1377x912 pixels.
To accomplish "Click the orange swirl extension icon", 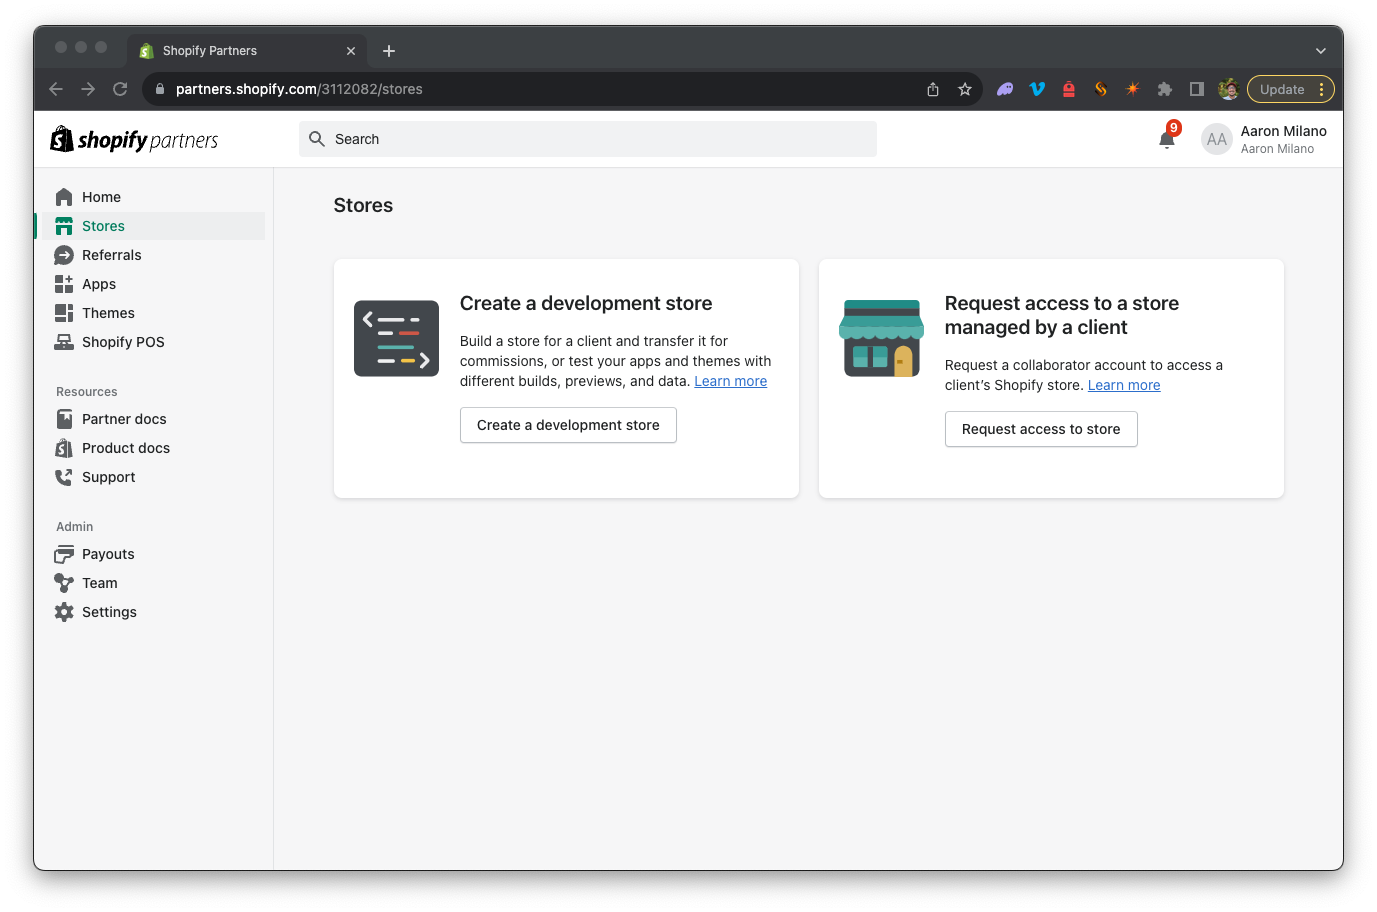I will [x=1101, y=89].
